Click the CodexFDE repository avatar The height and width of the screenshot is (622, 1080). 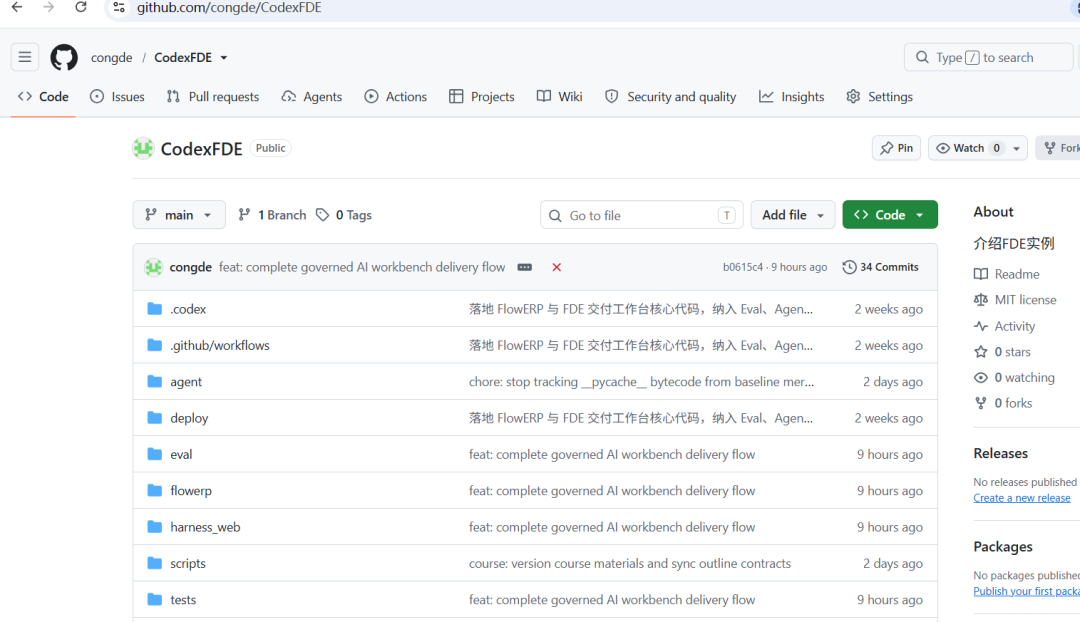(x=143, y=148)
